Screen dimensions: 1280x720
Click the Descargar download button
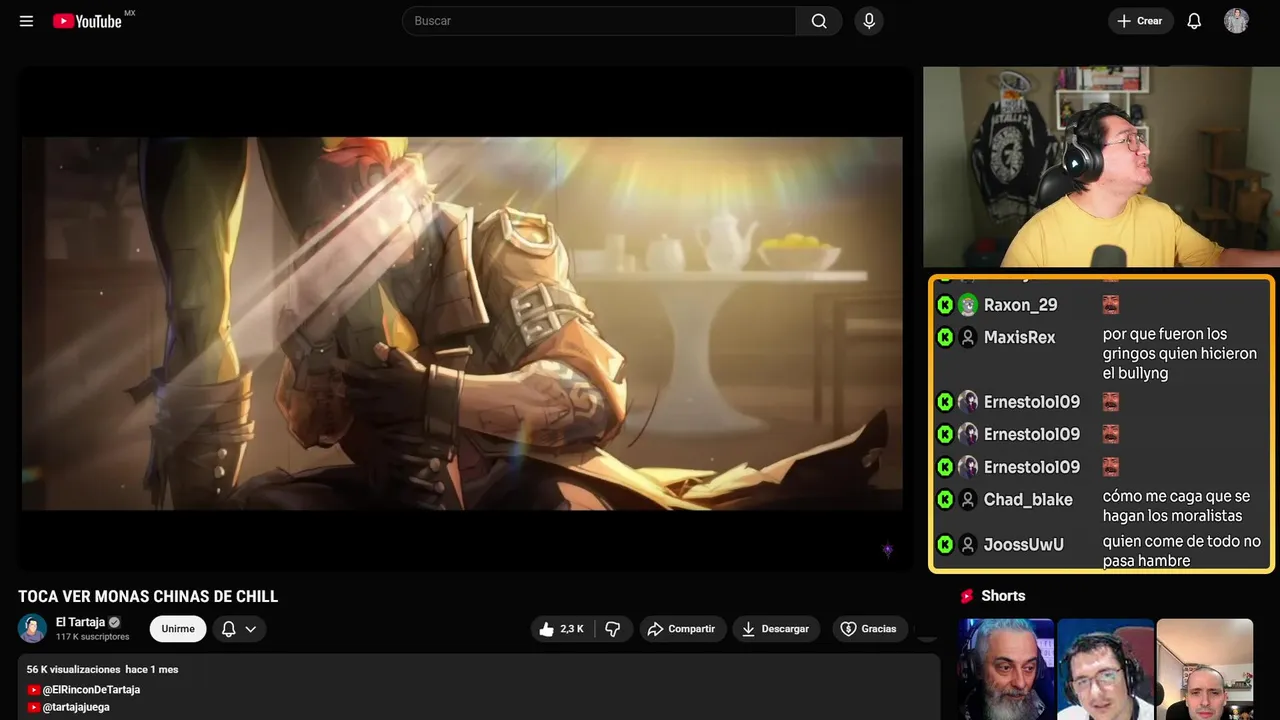(x=776, y=629)
